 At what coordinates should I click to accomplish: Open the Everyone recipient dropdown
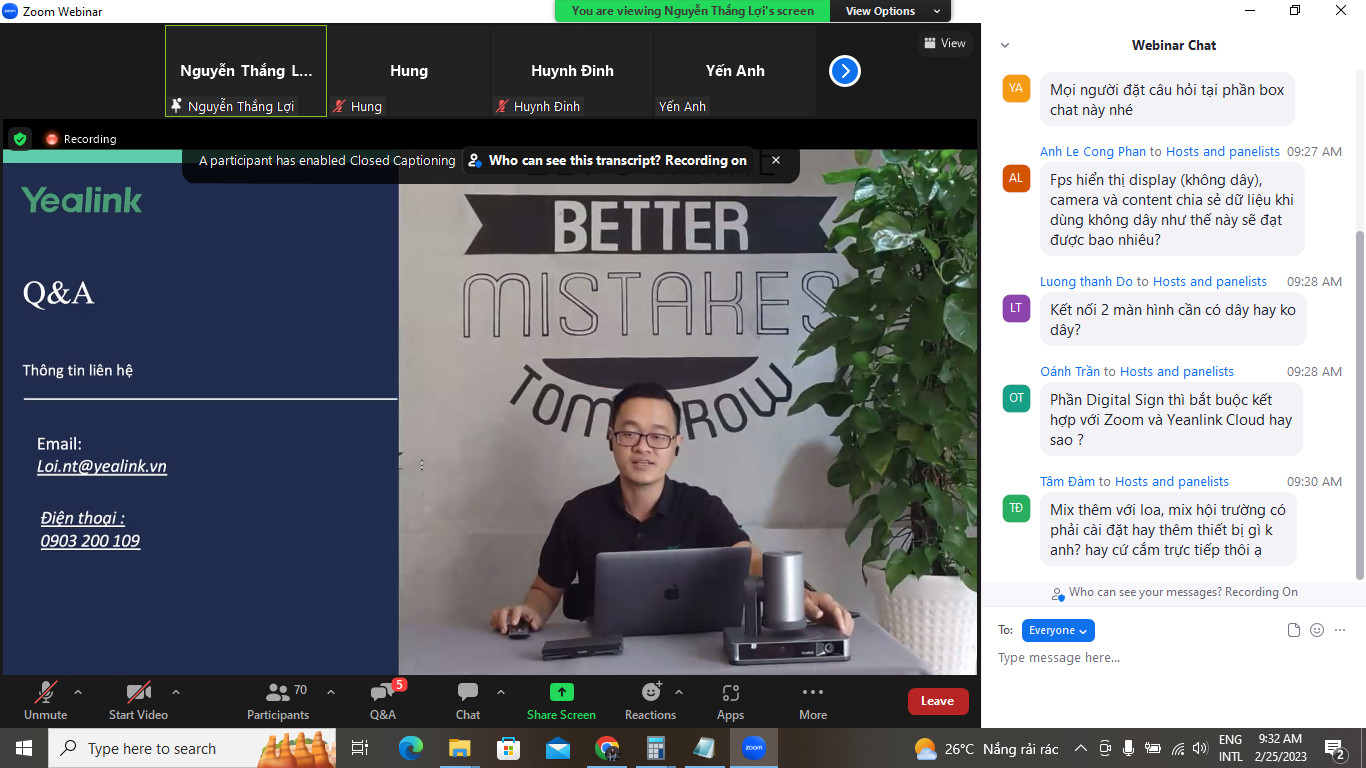tap(1058, 630)
